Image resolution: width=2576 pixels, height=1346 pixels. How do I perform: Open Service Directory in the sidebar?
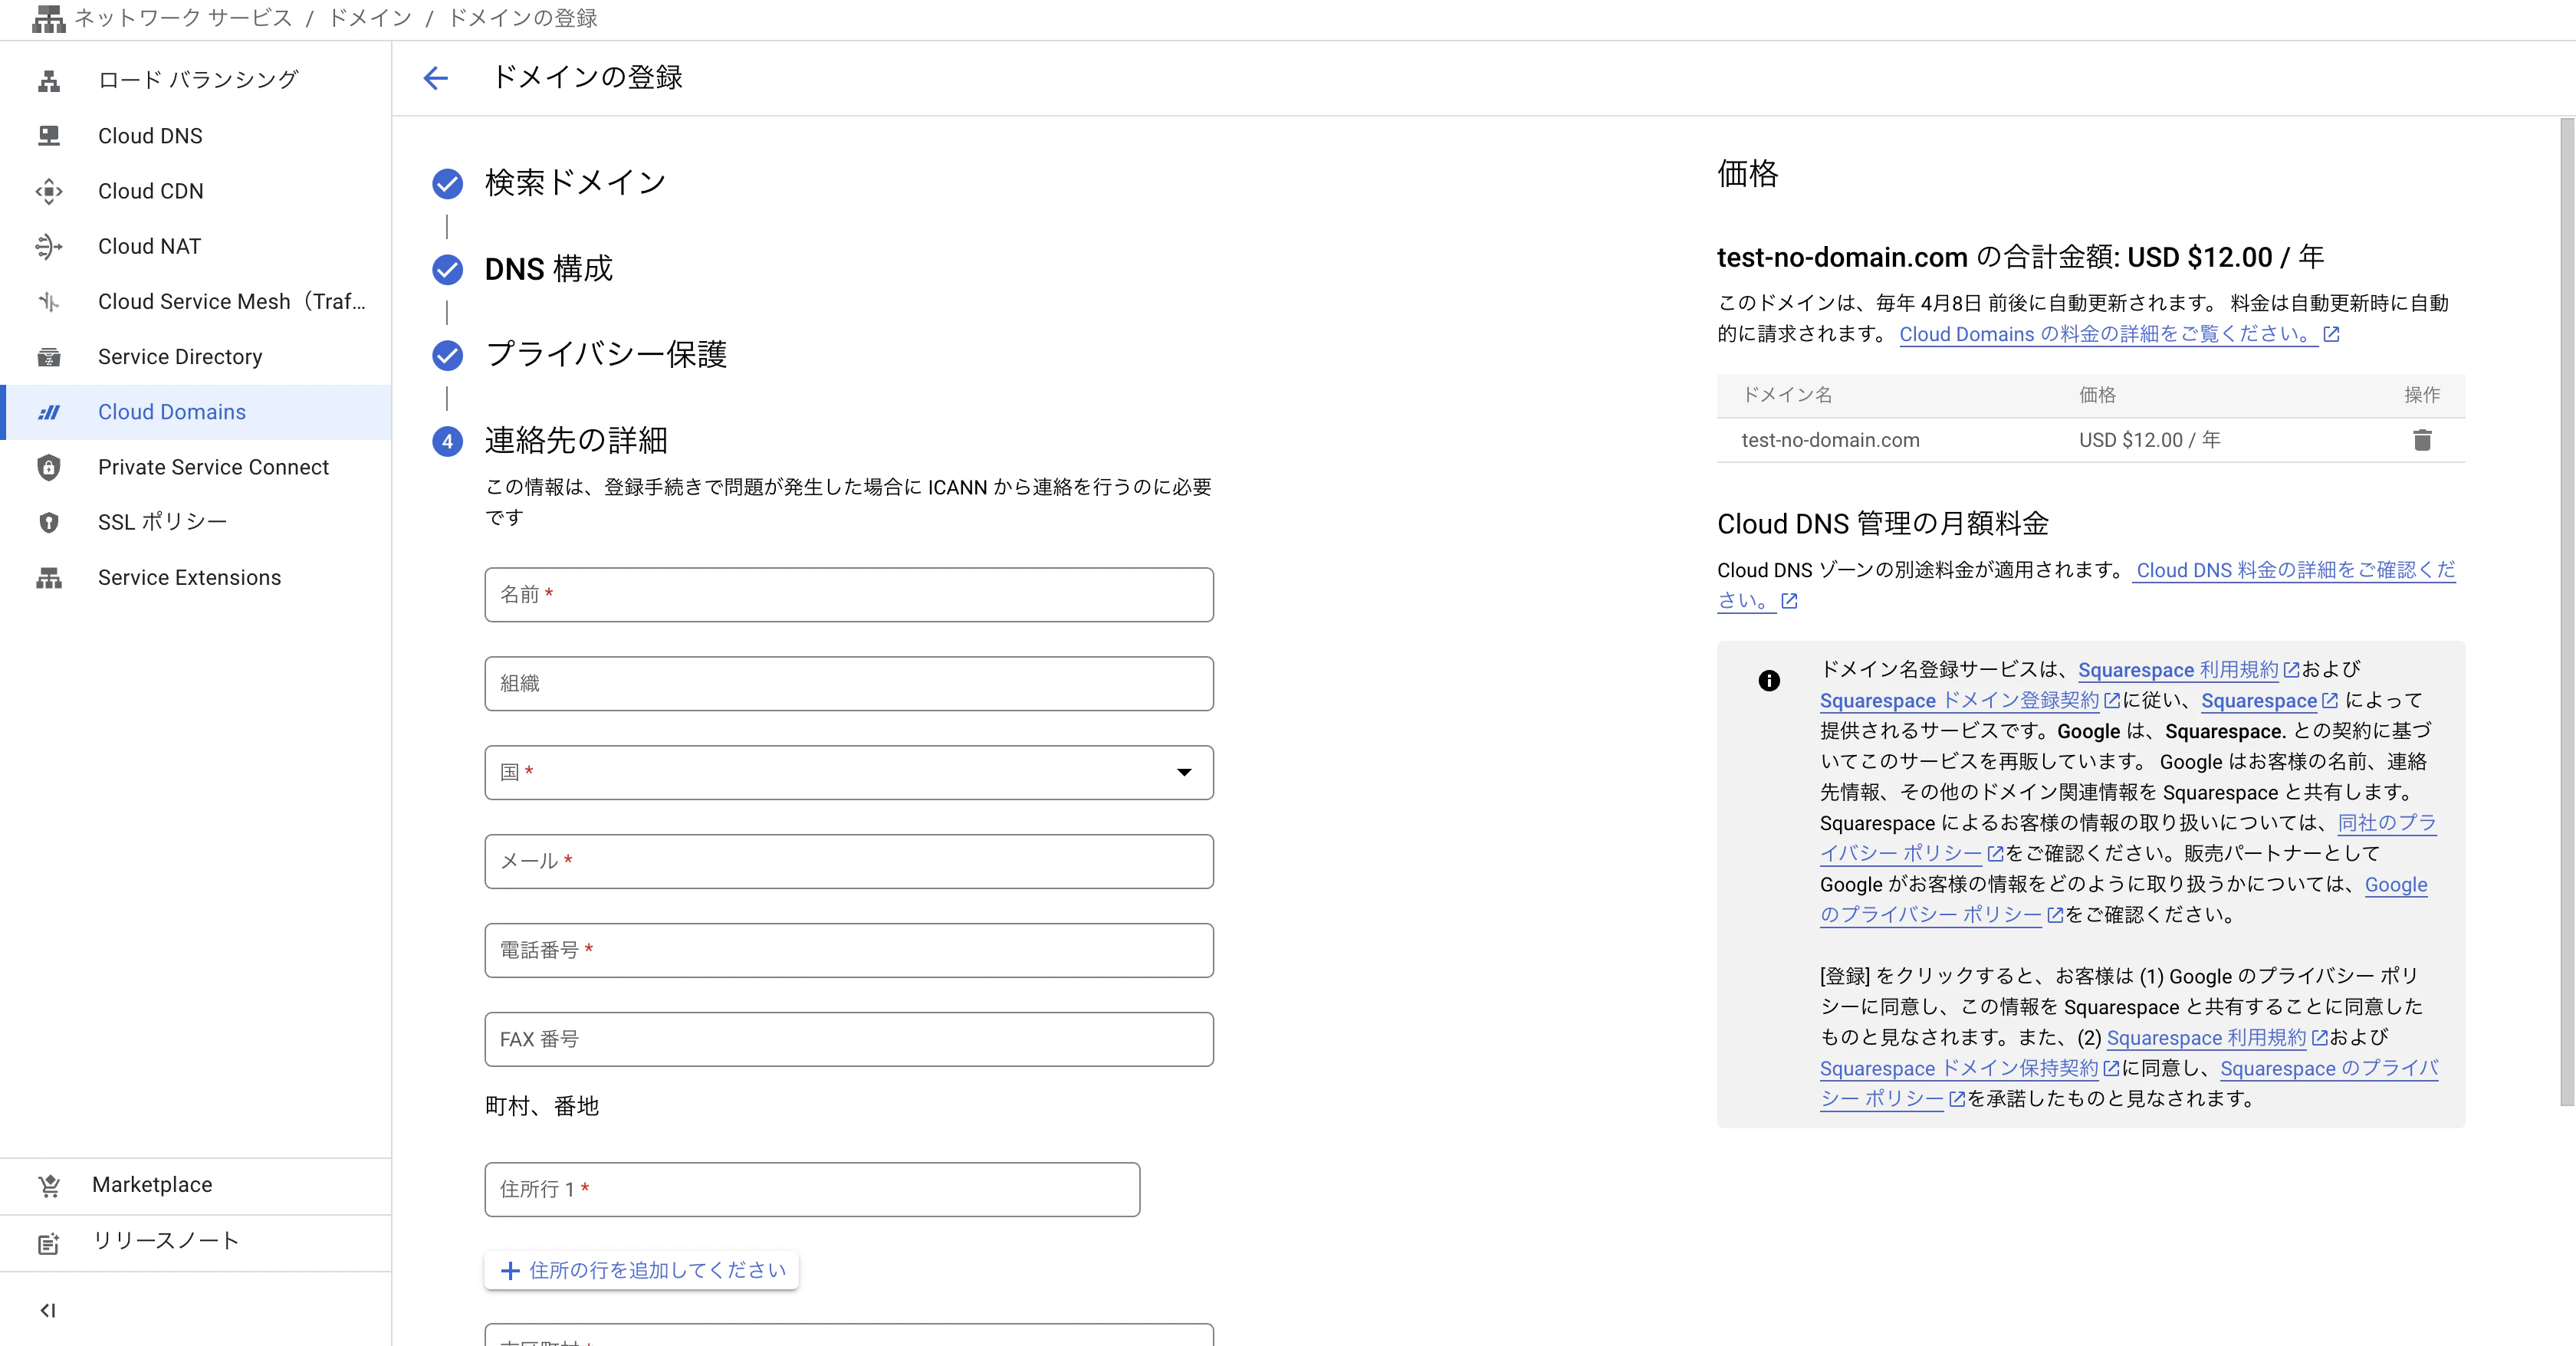(x=196, y=357)
